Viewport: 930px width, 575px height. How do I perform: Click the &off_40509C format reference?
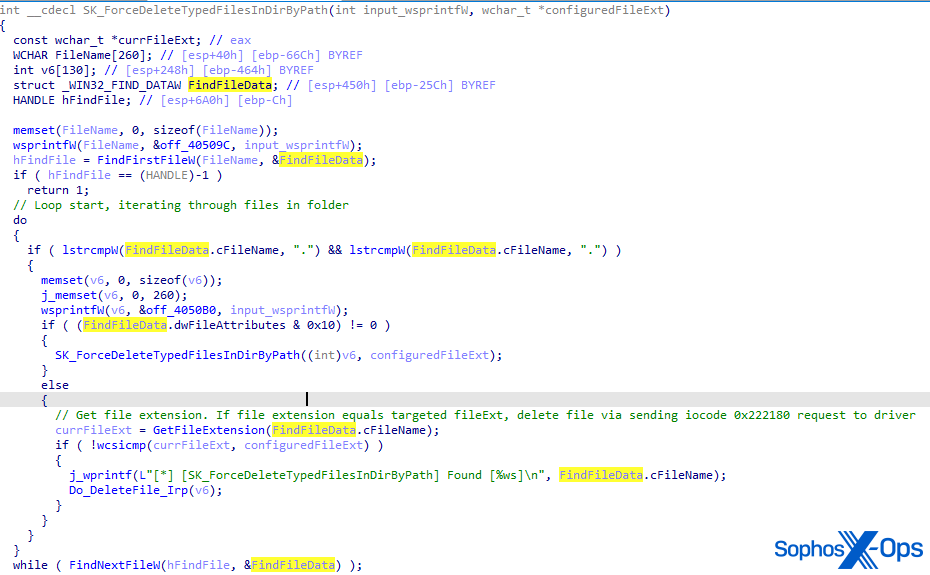[x=191, y=145]
